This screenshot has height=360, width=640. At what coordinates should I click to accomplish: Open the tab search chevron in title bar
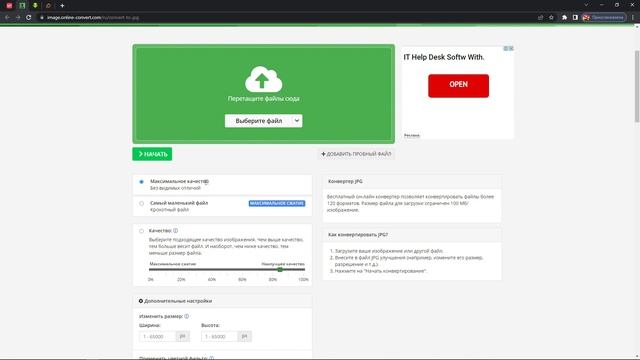point(586,5)
